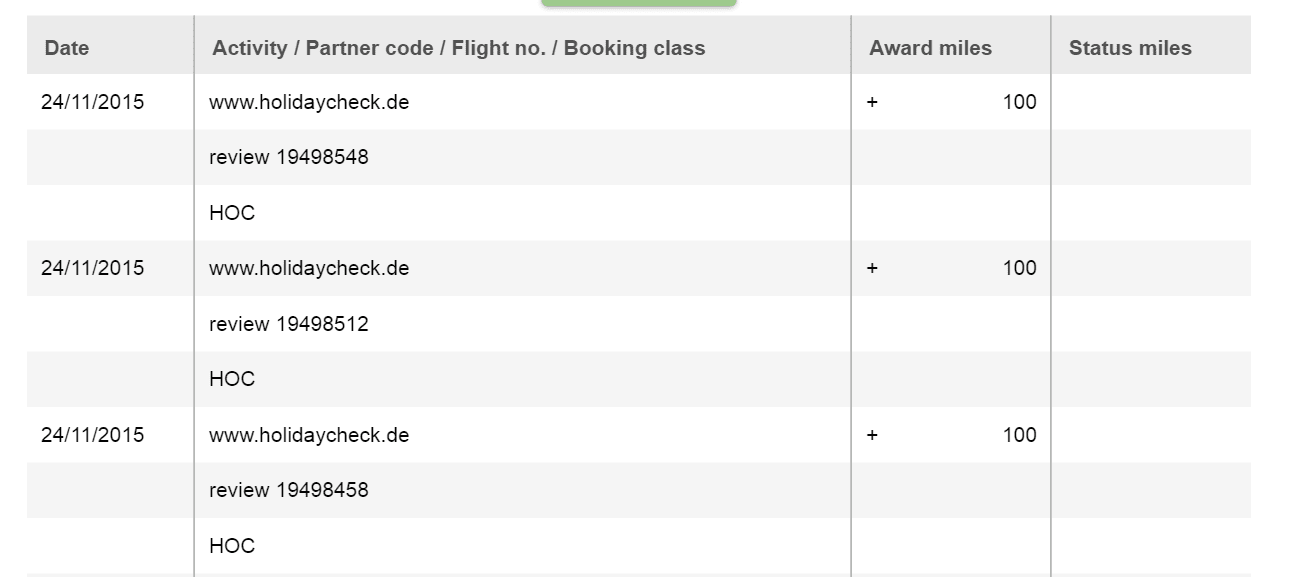Click the Status miles column header
The height and width of the screenshot is (577, 1289).
click(x=1130, y=48)
